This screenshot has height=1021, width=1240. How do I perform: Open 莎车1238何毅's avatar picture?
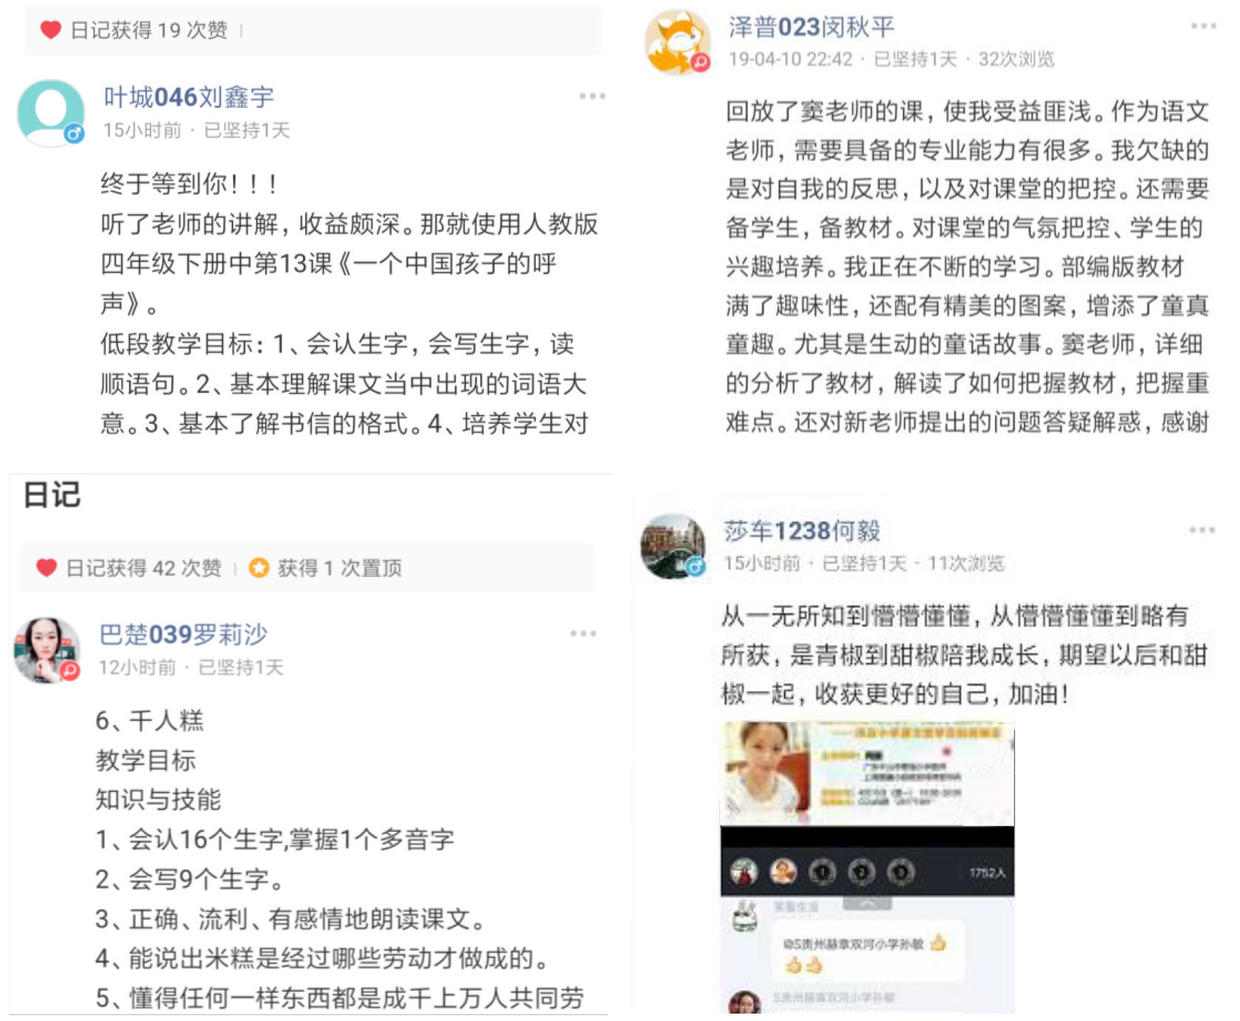673,546
